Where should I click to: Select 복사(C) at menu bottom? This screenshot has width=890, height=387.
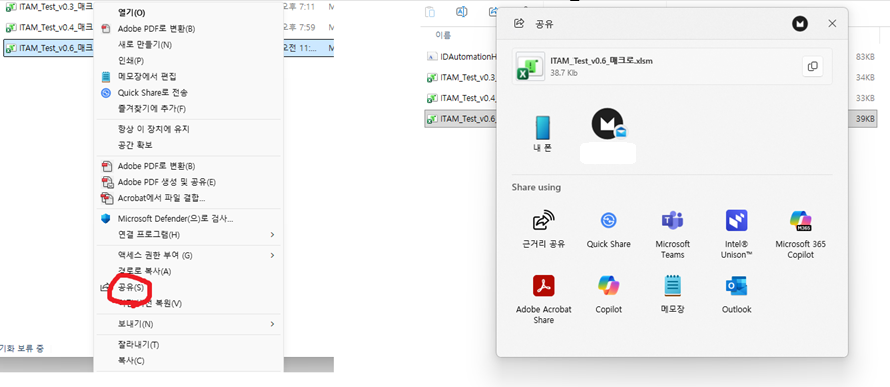pyautogui.click(x=131, y=360)
